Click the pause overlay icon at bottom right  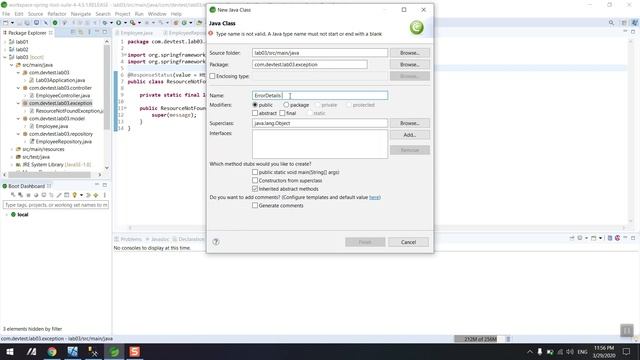pyautogui.click(x=627, y=330)
